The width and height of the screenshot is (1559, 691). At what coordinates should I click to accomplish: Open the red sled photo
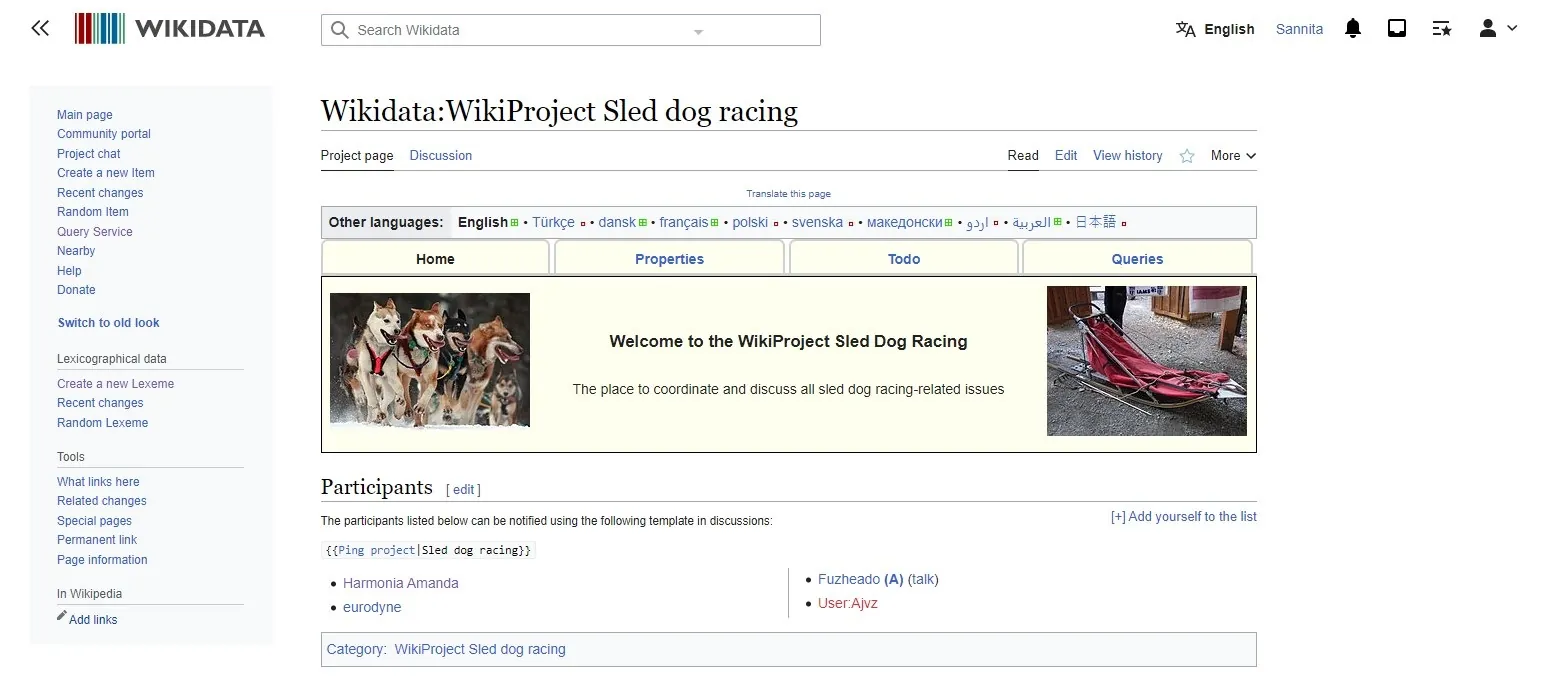1146,360
